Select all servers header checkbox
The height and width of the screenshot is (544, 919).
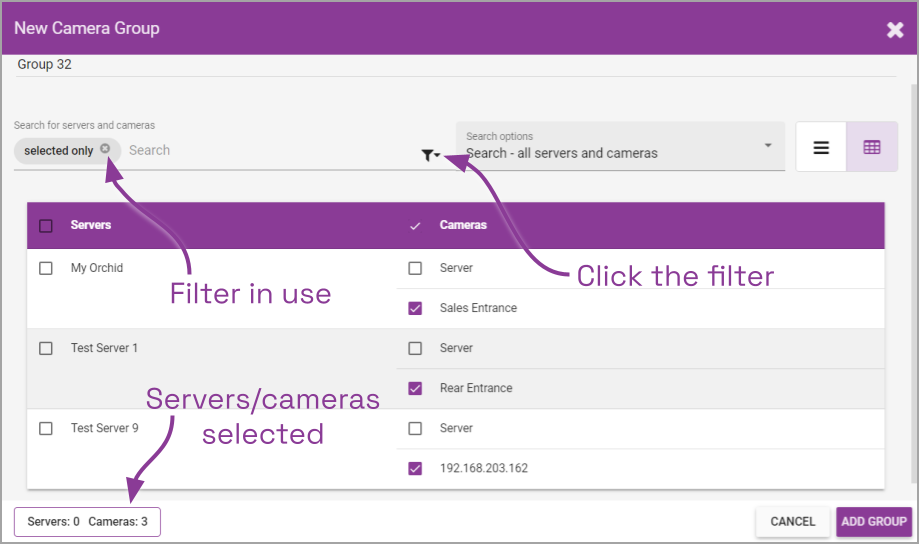point(46,226)
